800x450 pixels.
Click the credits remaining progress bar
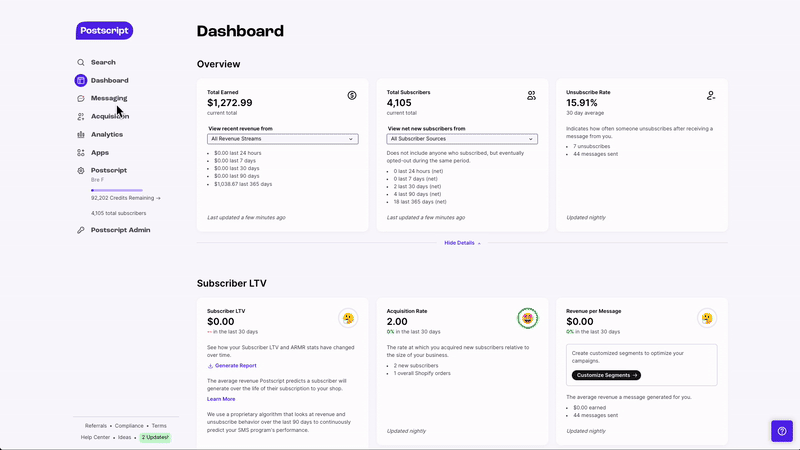117,190
